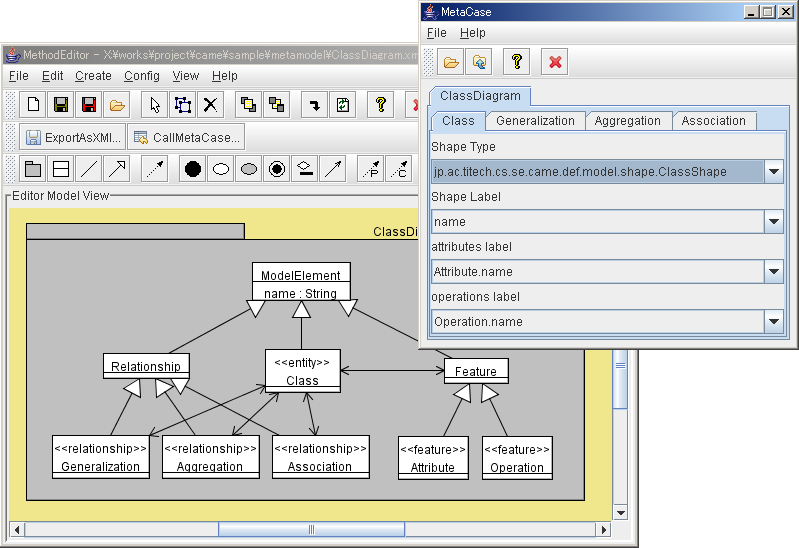This screenshot has height=548, width=799.
Task: Expand the attributes label dropdown arrow
Action: tap(774, 272)
